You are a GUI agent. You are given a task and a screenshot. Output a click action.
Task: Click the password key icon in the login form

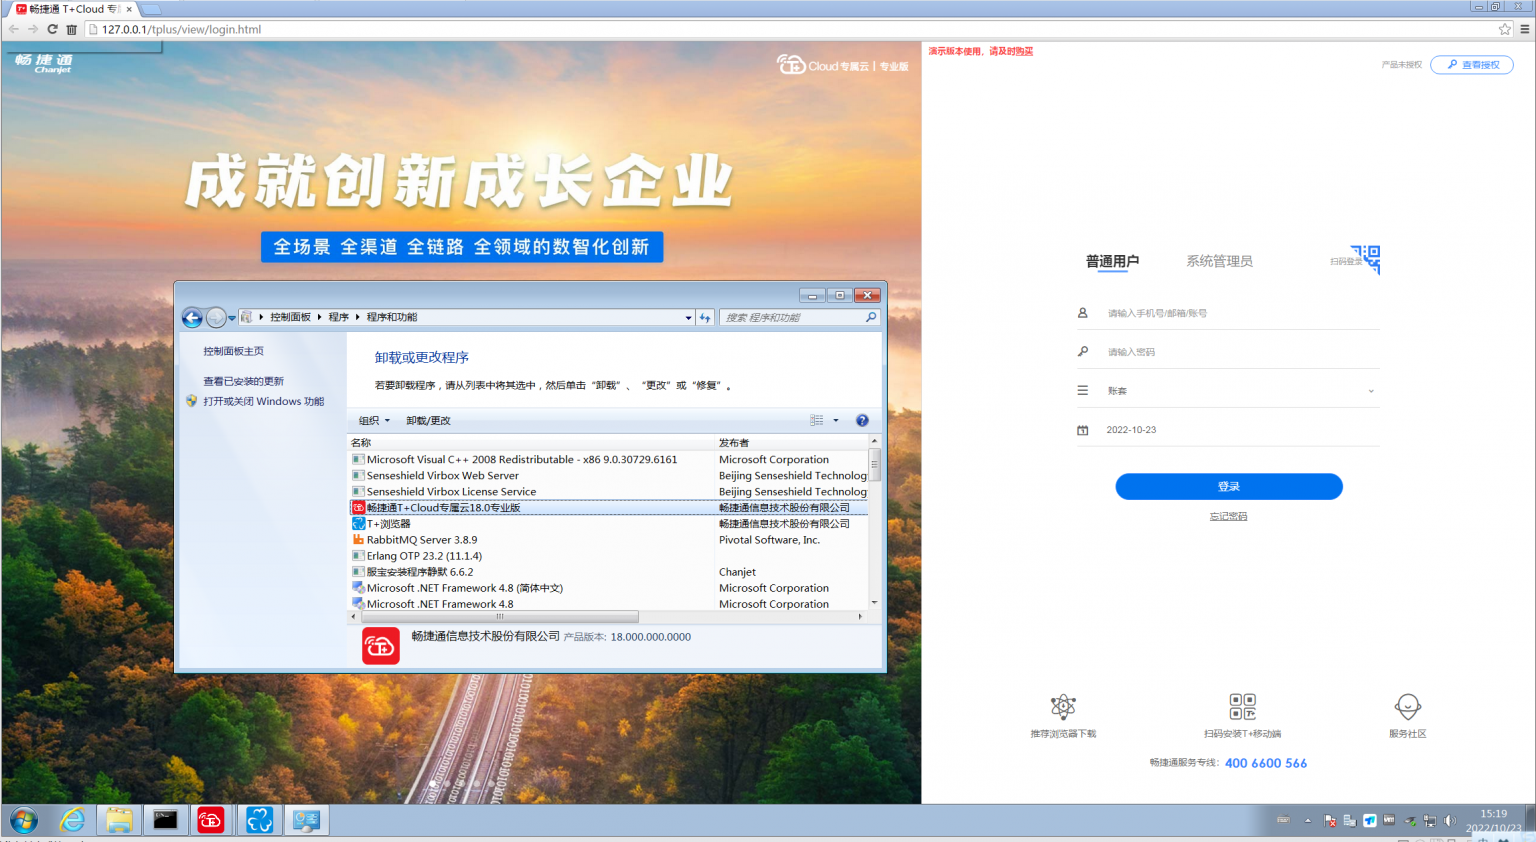tap(1083, 350)
